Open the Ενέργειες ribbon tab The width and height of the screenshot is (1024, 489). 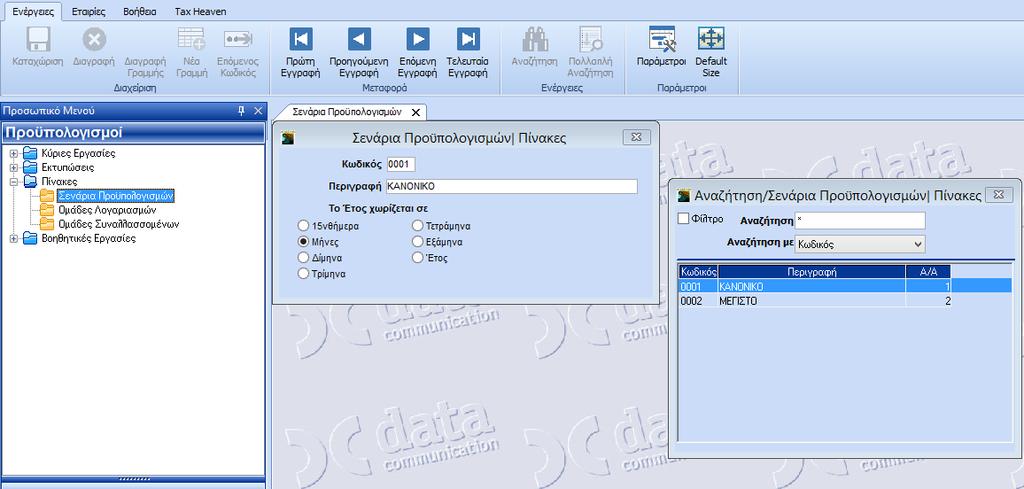(32, 11)
